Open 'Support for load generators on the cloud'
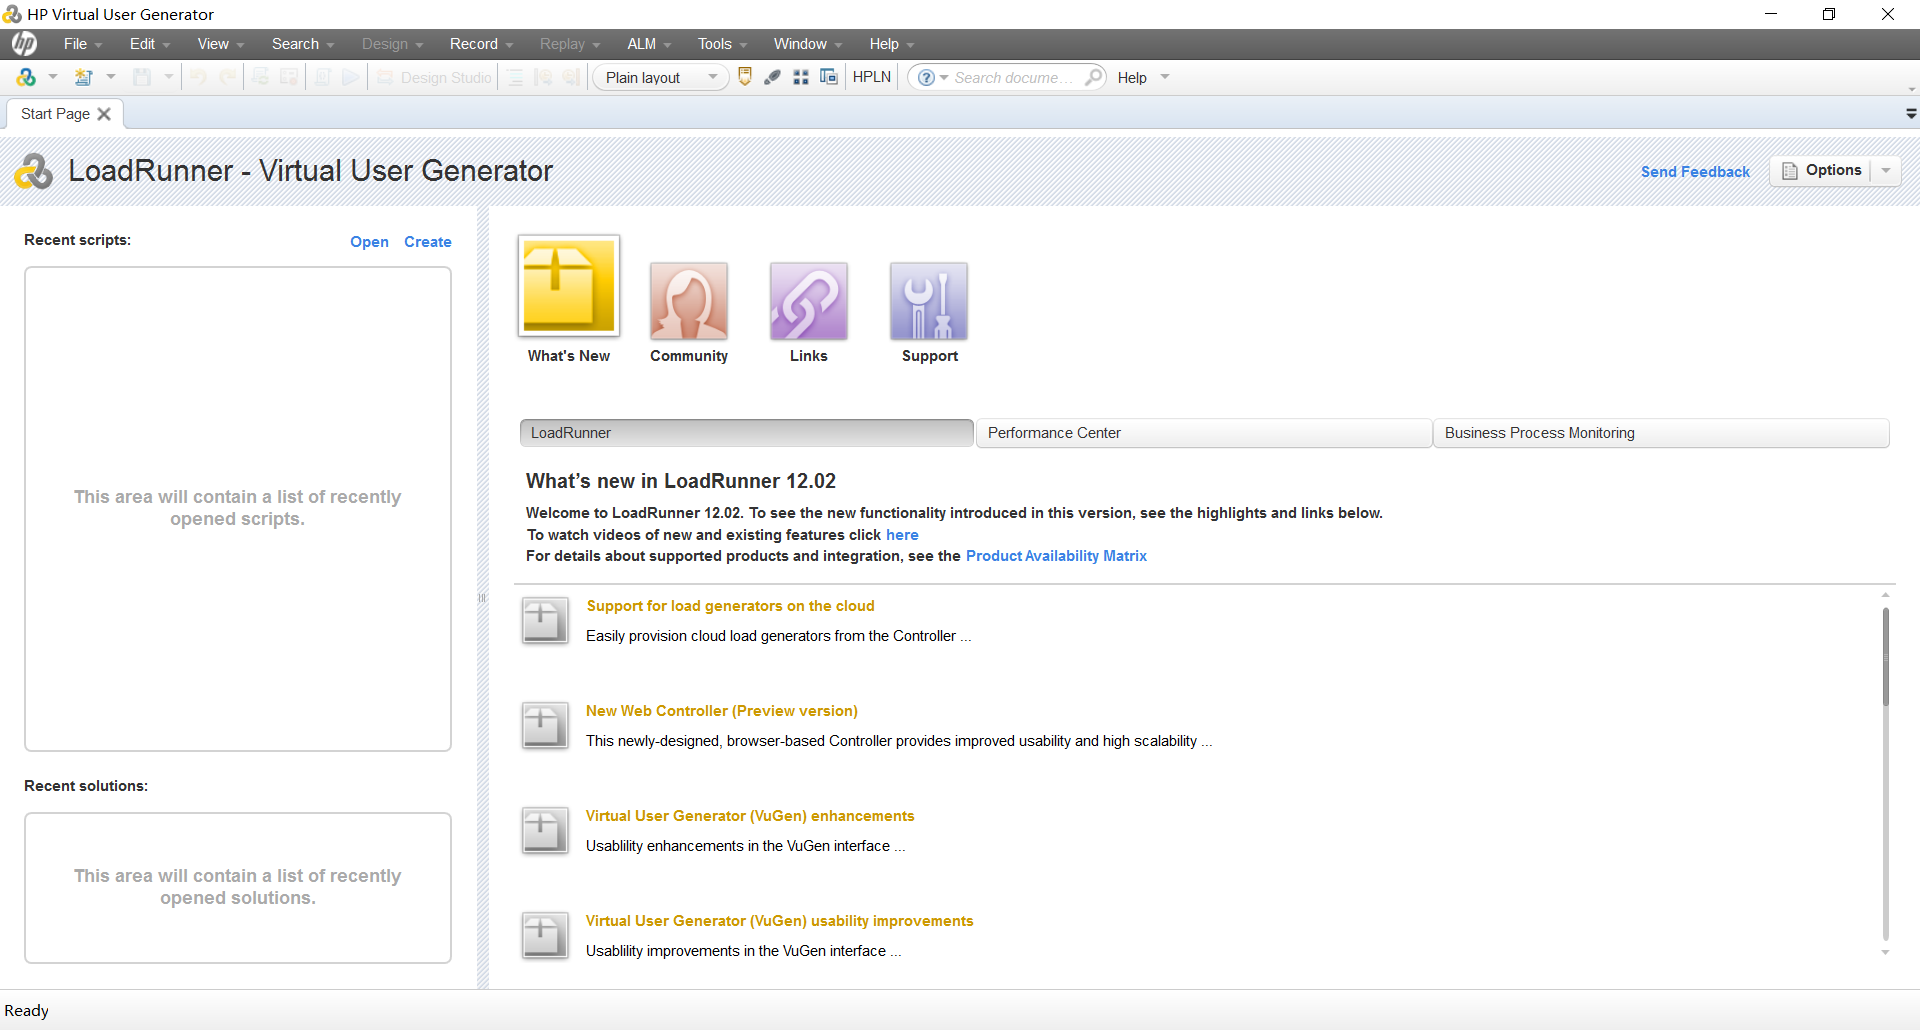This screenshot has width=1920, height=1030. pos(730,606)
